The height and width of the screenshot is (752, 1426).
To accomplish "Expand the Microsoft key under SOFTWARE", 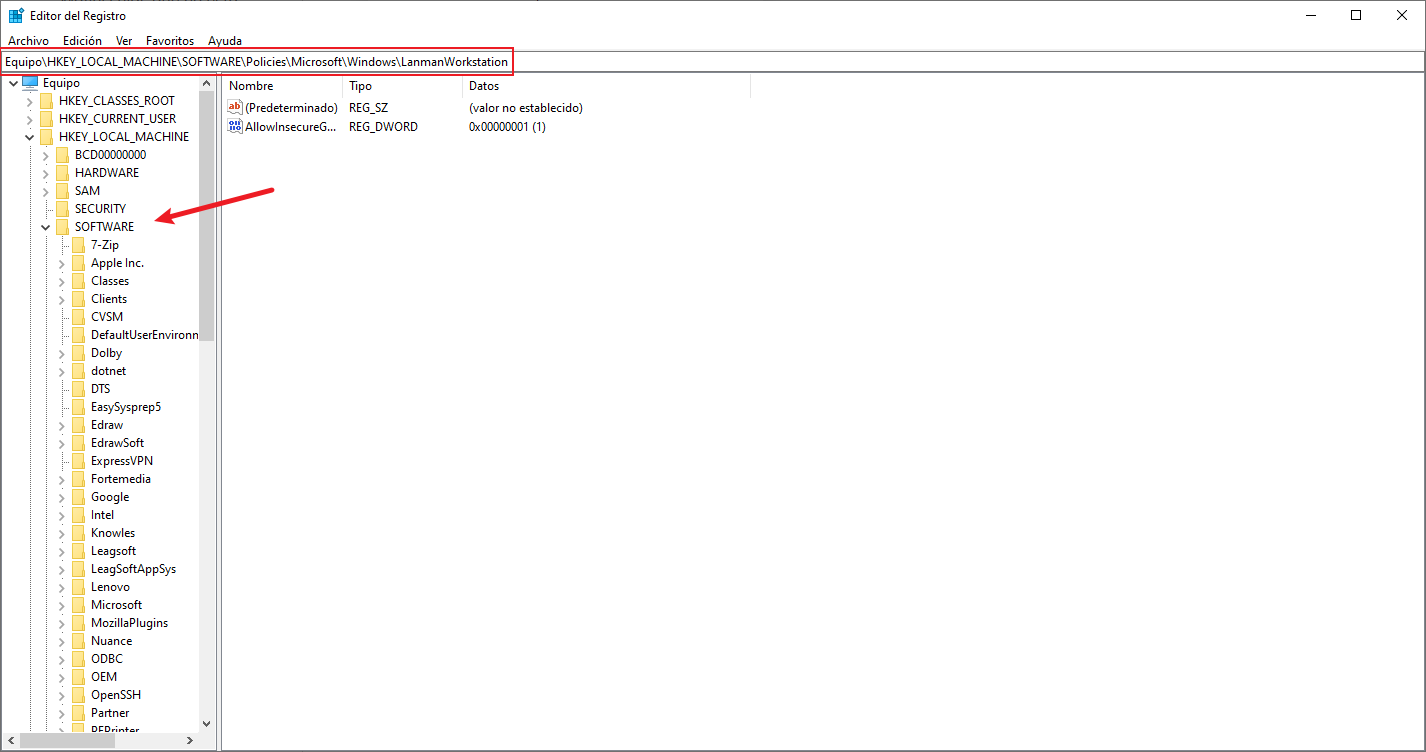I will 62,605.
